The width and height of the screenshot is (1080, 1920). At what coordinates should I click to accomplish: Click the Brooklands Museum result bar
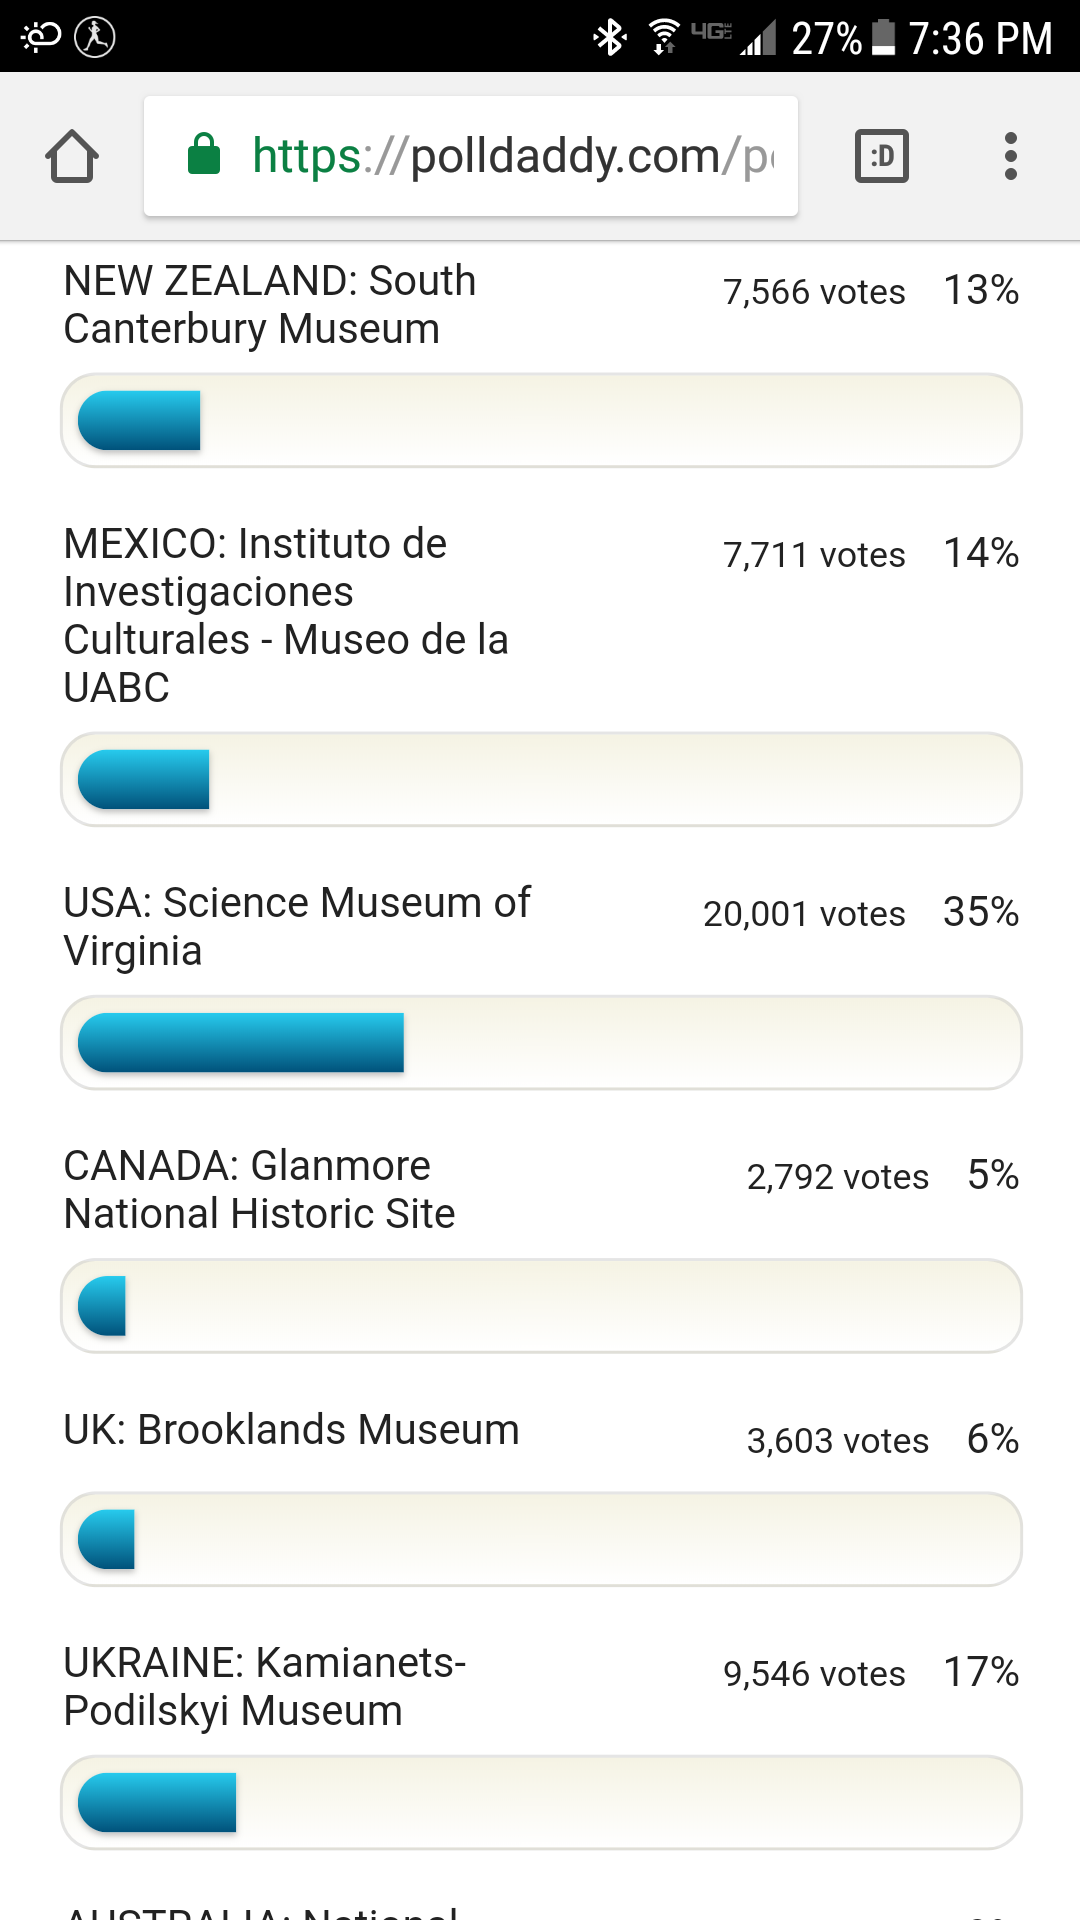click(x=541, y=1539)
